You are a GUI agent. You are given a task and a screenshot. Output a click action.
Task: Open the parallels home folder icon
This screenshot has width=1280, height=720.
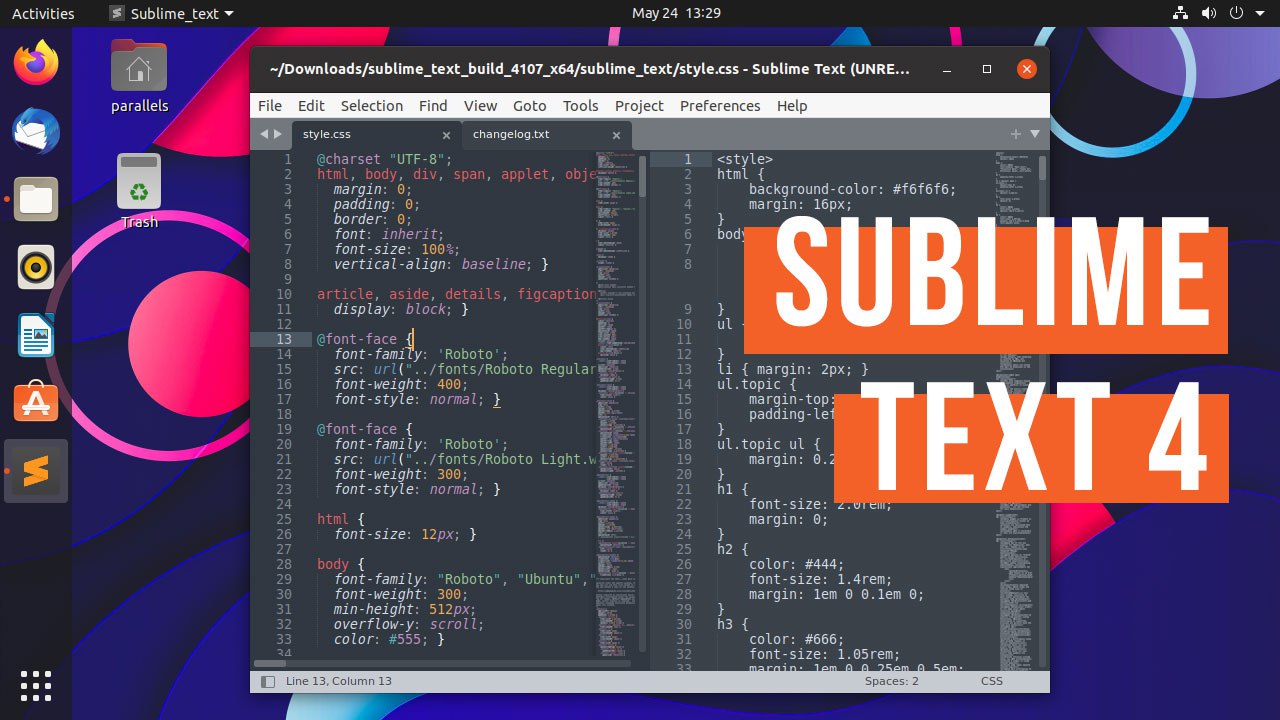(x=139, y=76)
